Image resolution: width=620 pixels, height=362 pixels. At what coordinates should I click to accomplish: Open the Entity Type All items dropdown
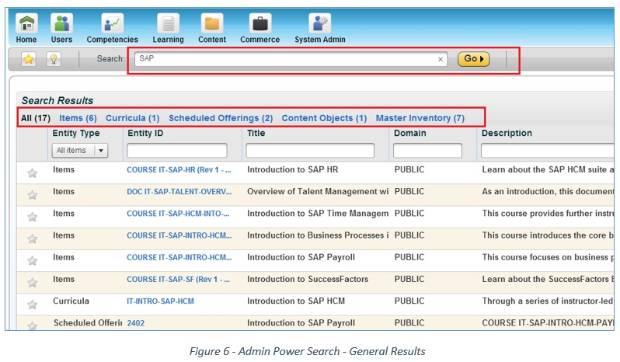click(x=80, y=150)
